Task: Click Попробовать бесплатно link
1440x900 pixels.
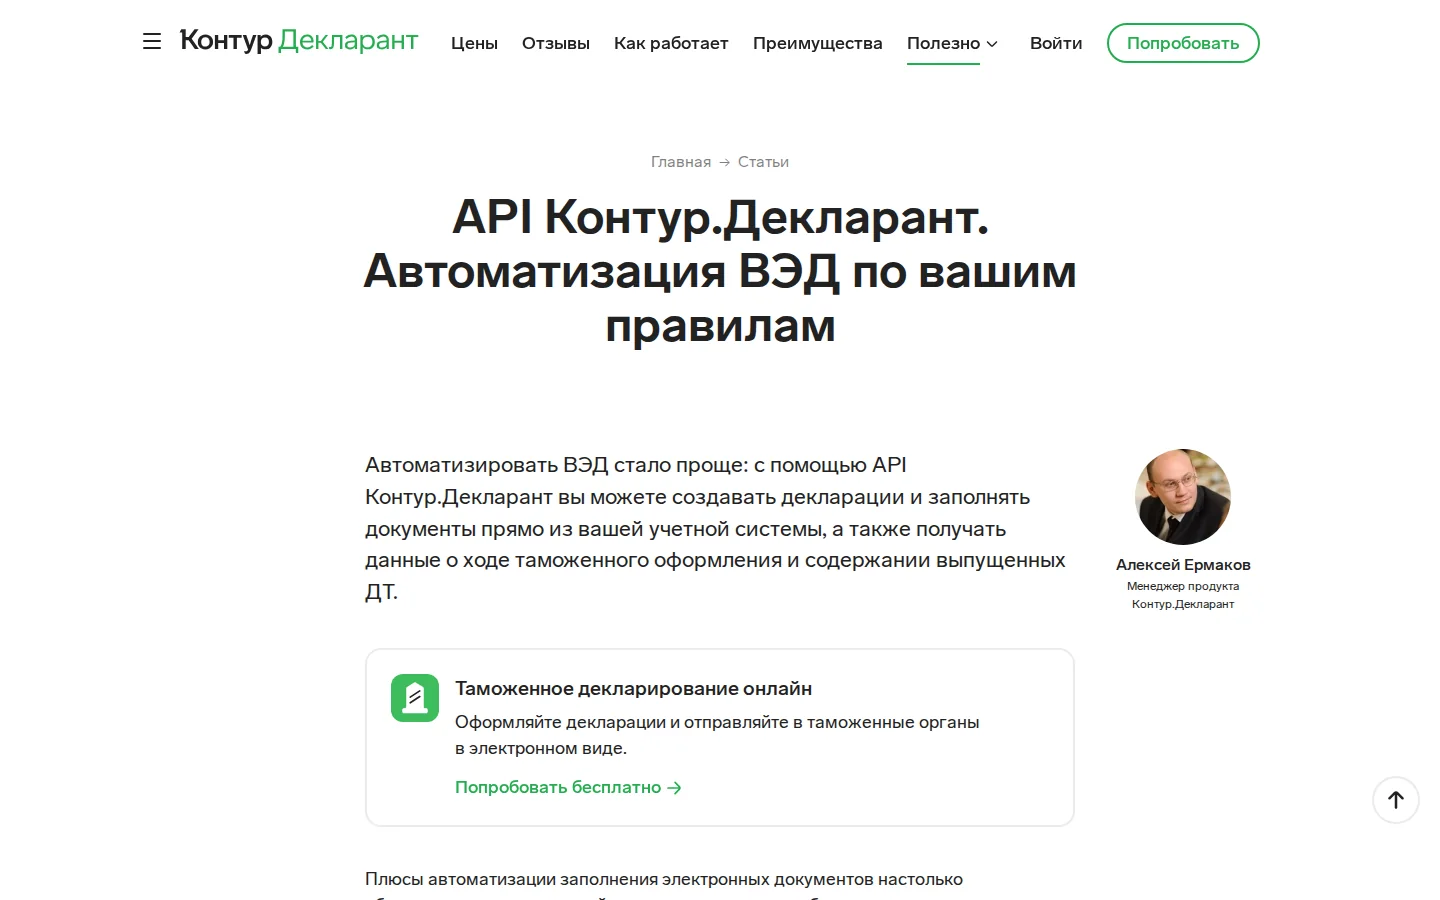Action: (x=568, y=787)
